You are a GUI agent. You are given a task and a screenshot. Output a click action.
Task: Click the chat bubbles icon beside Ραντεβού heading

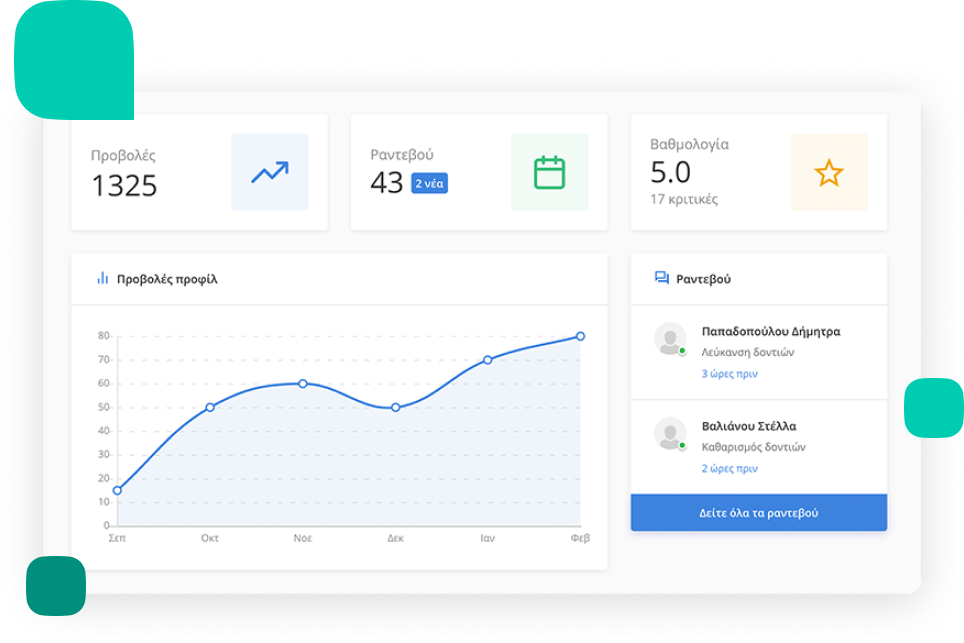tap(662, 278)
